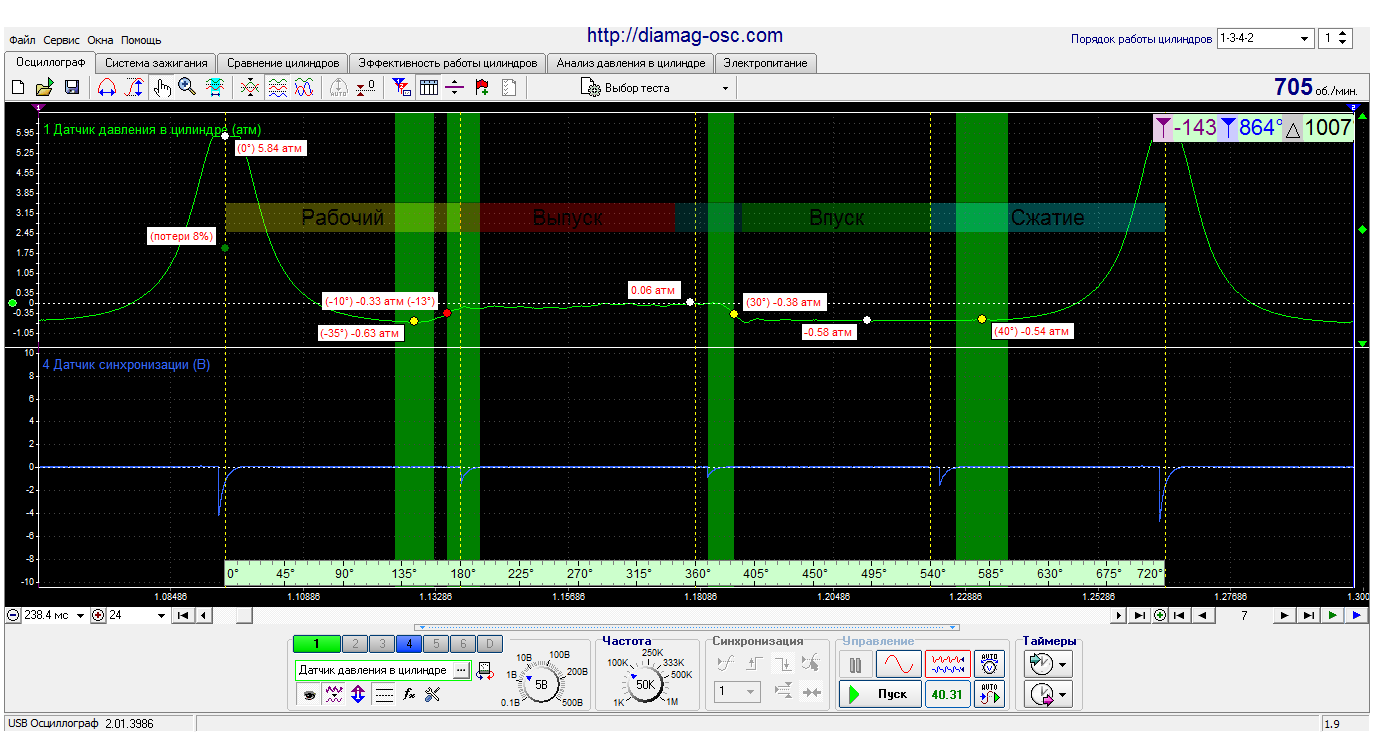1374x736 pixels.
Task: Open the checklist report icon
Action: pyautogui.click(x=508, y=88)
